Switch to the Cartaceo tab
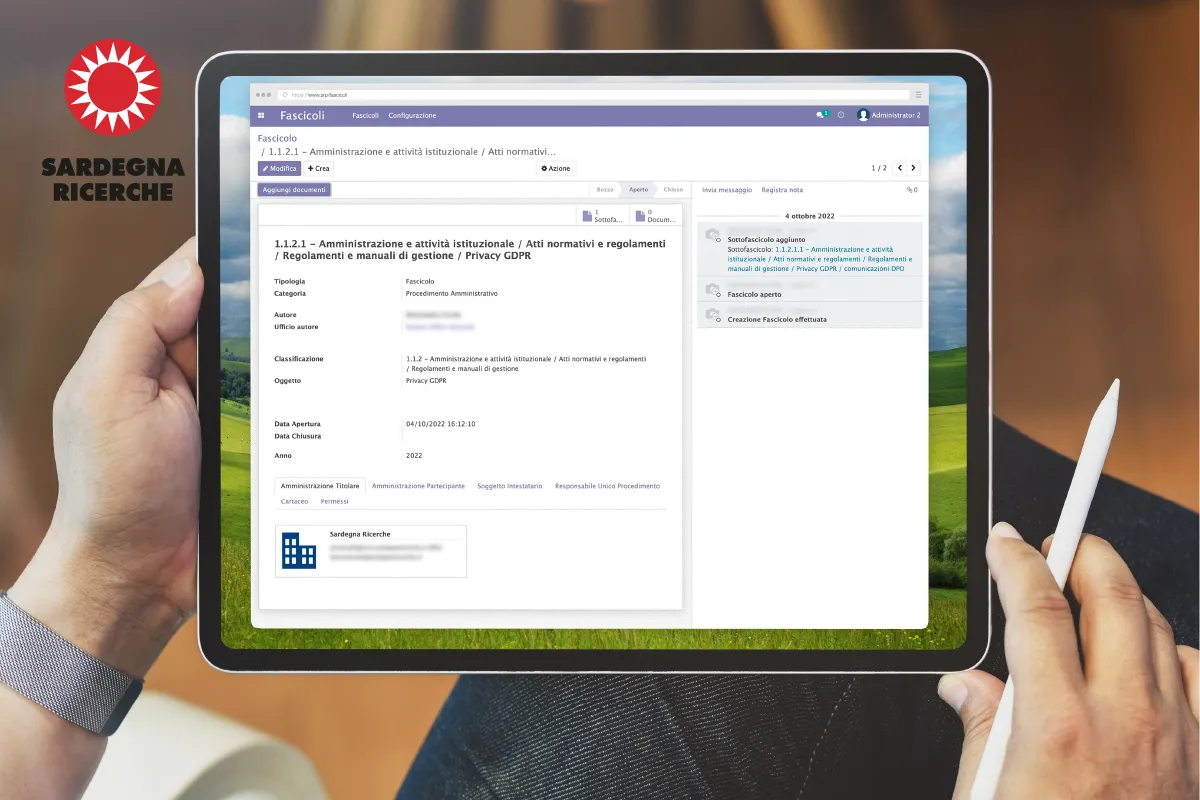This screenshot has width=1200, height=800. (x=294, y=501)
